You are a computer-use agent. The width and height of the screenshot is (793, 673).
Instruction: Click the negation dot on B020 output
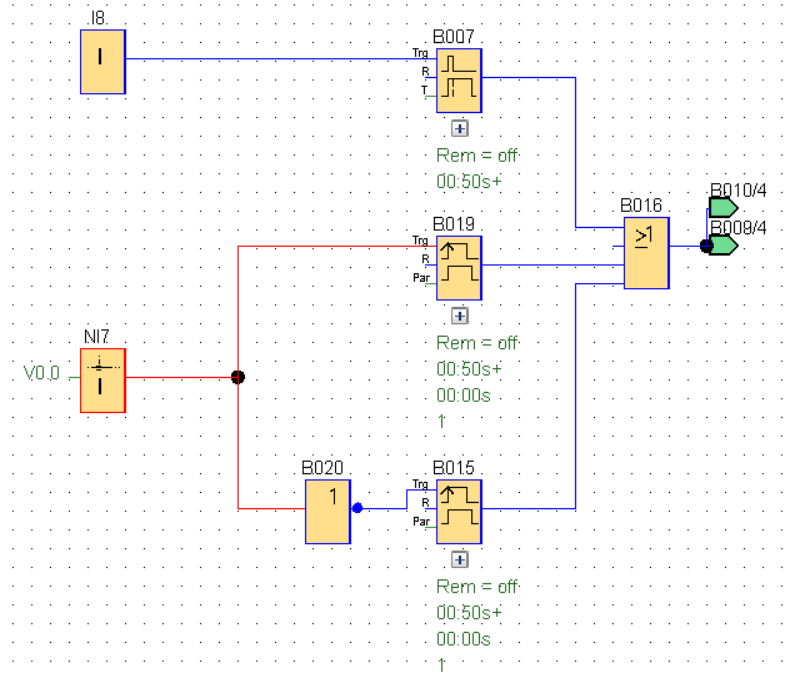tap(357, 508)
